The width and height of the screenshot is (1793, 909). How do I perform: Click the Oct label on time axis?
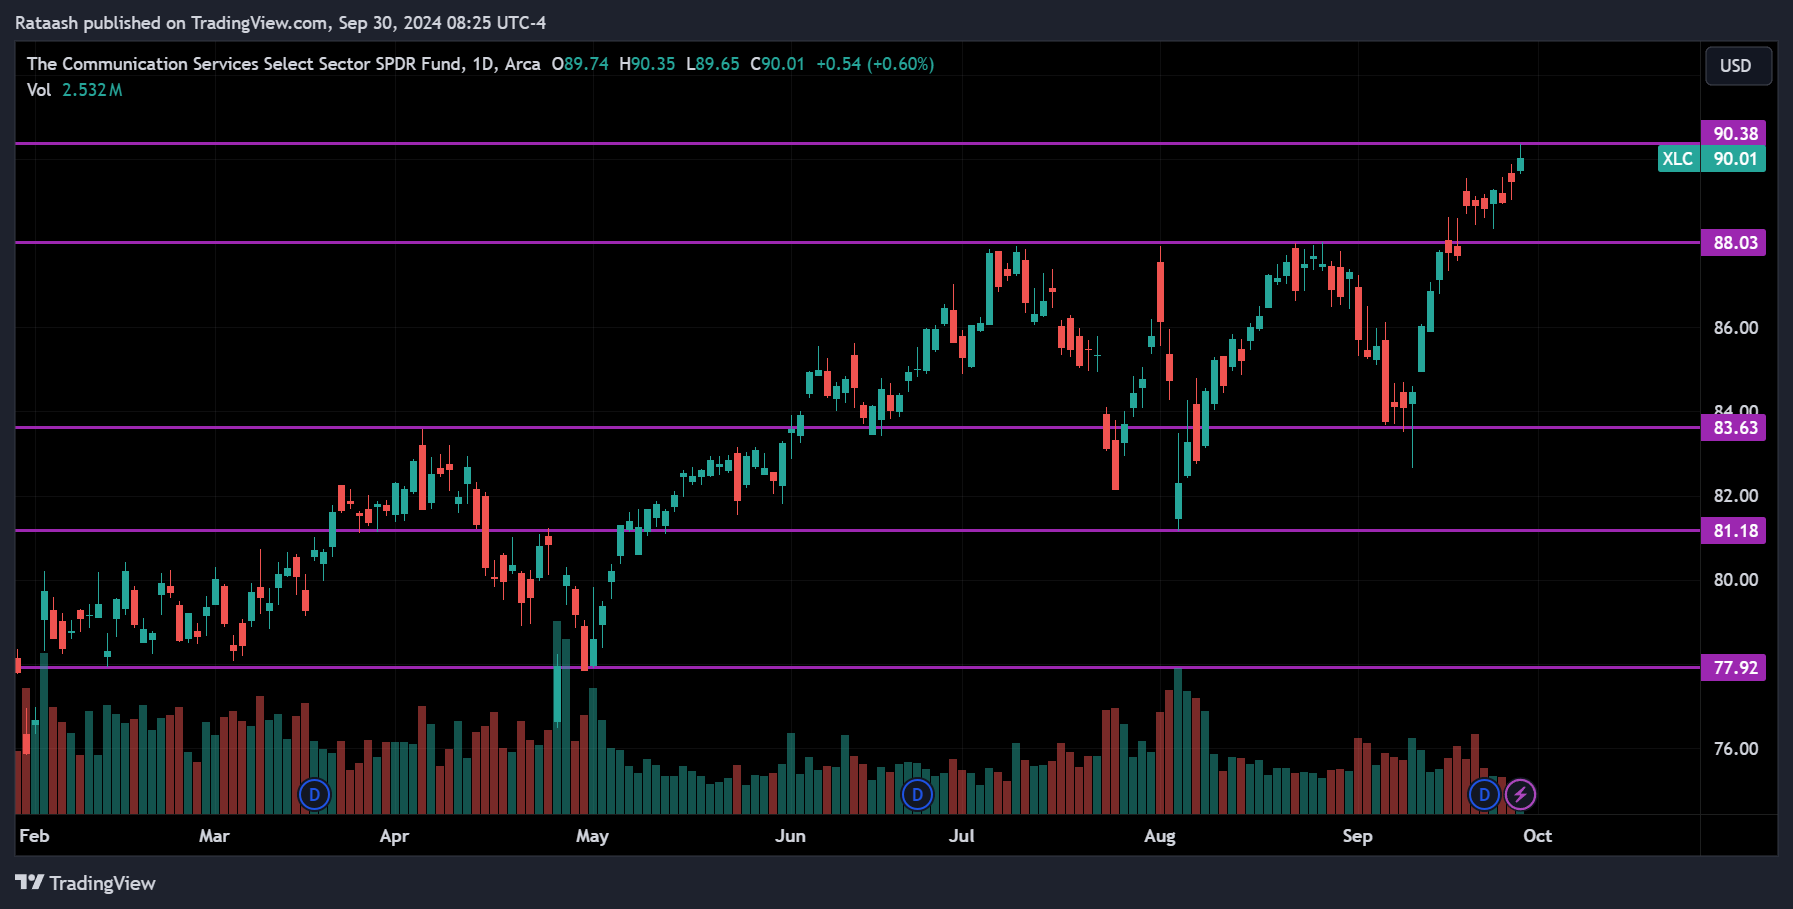point(1537,836)
